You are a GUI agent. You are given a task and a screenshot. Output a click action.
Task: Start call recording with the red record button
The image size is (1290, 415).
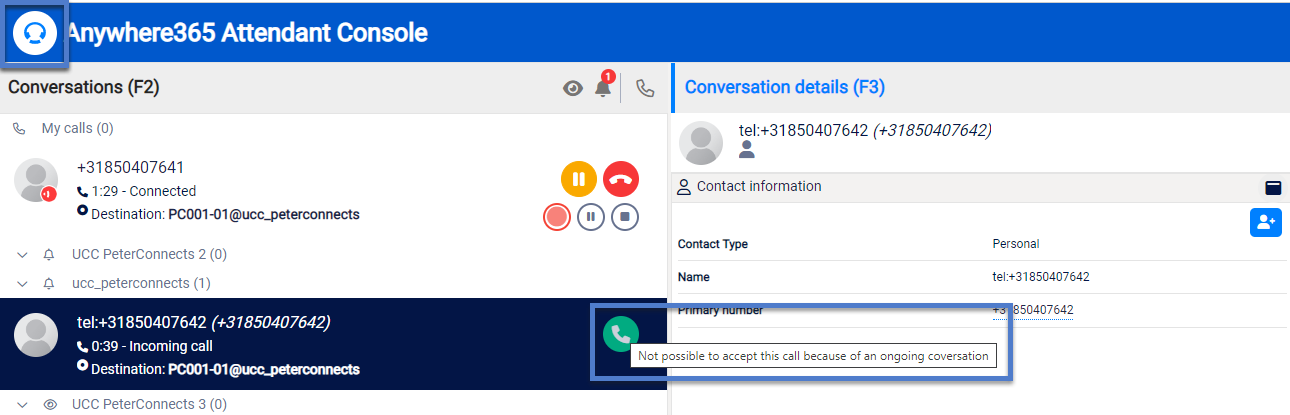pos(557,216)
